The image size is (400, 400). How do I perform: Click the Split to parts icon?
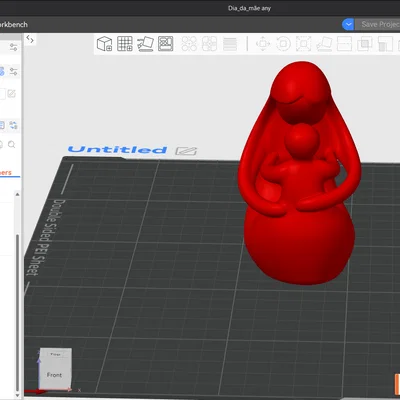[x=209, y=44]
